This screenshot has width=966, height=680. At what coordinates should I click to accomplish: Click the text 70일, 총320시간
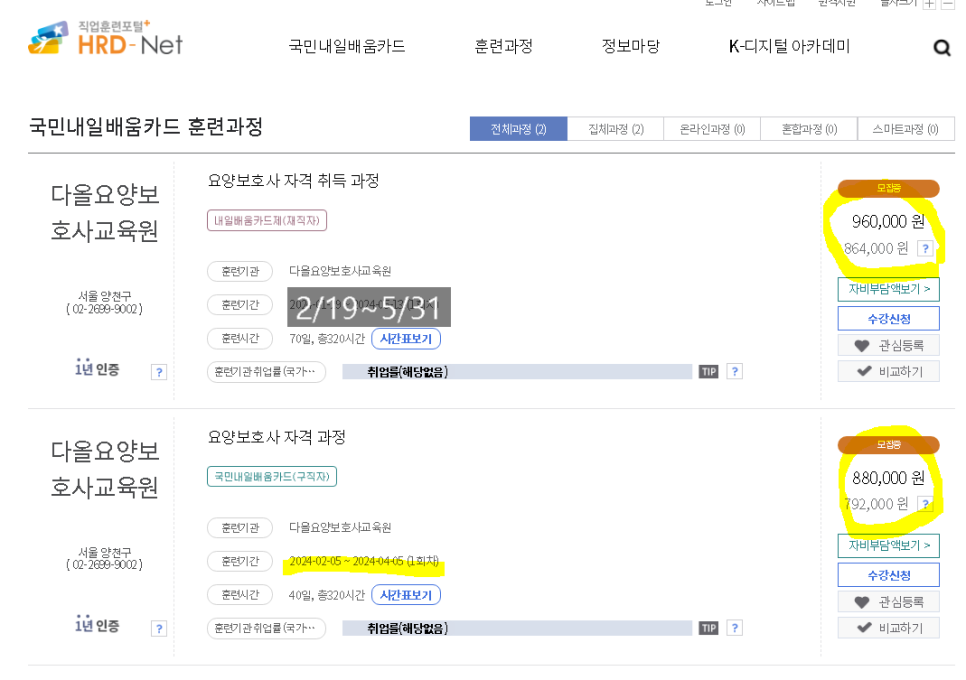point(327,339)
